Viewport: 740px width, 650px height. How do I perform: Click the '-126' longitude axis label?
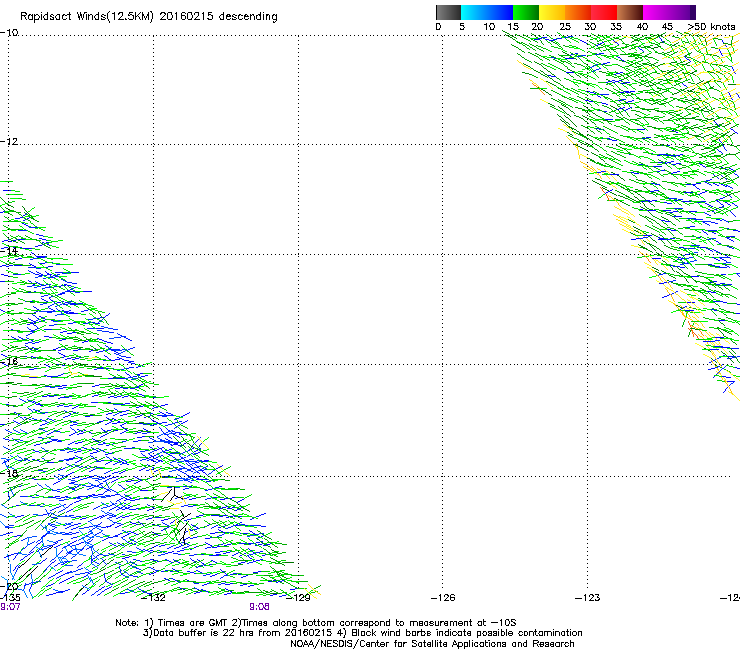point(443,598)
